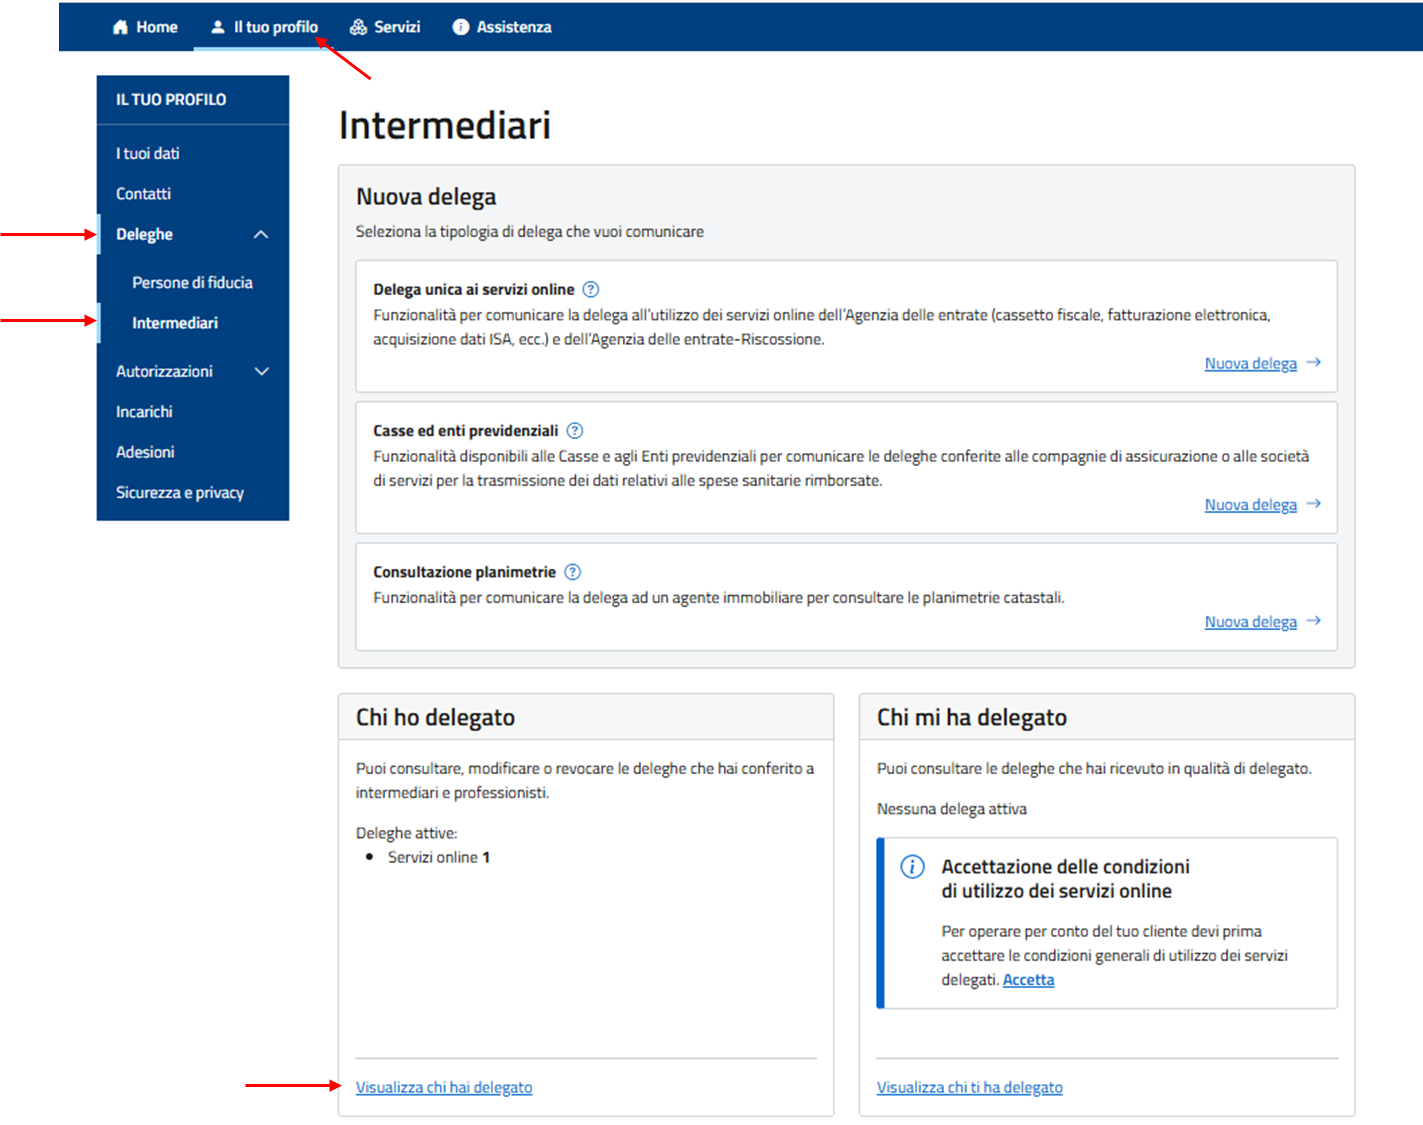
Task: Click Nuova delega for Delega unica servizi online
Action: 1250,363
